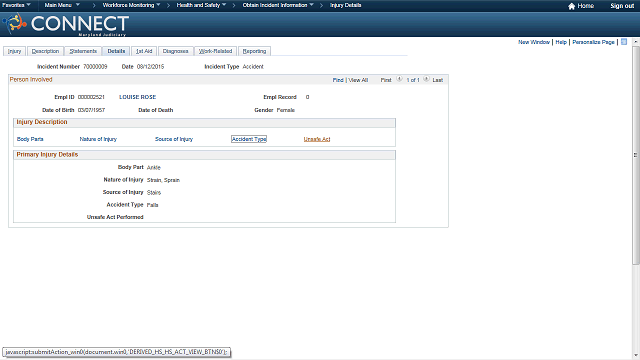Viewport: 640px width, 360px height.
Task: Click the Injury Details breadcrumb
Action: [345, 5]
